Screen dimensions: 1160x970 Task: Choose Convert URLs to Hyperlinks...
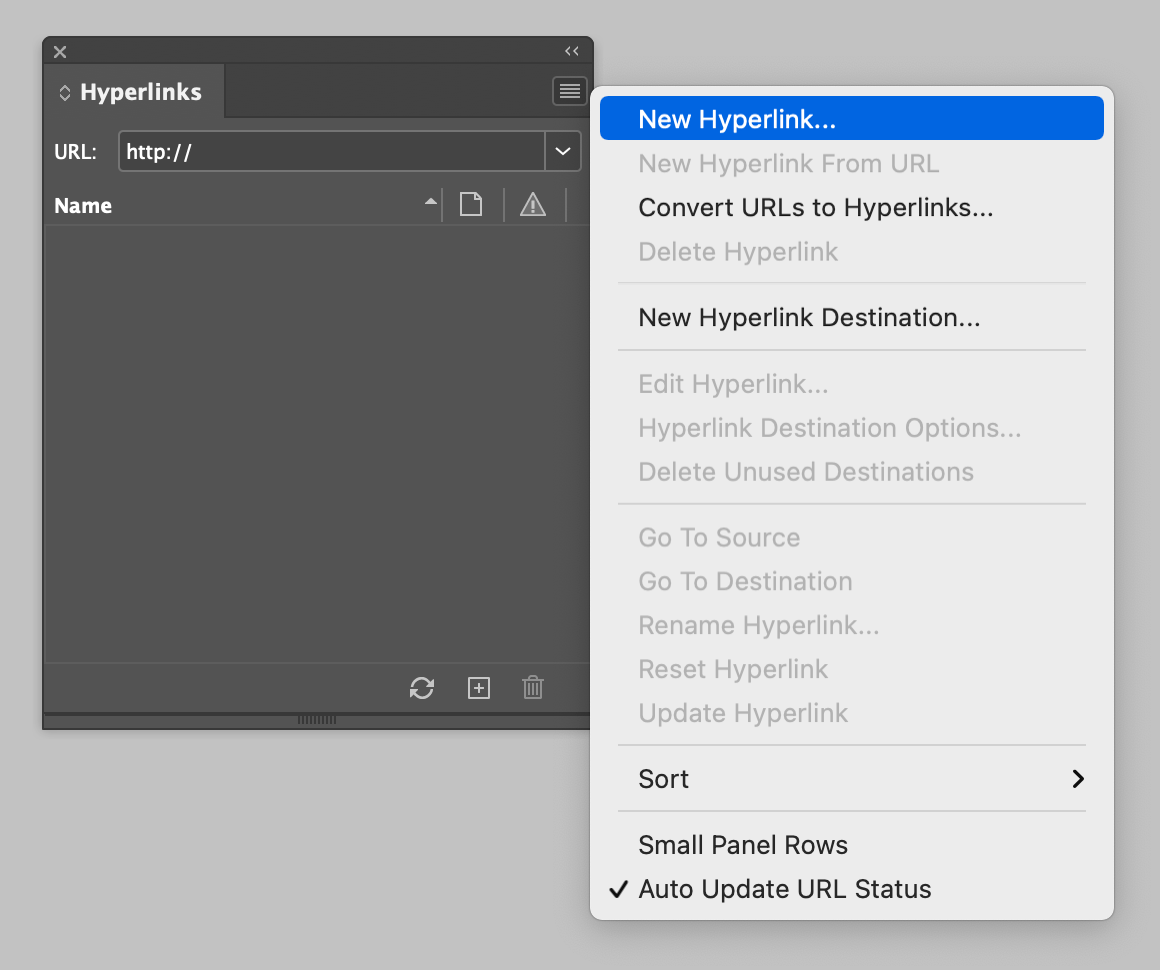coord(852,207)
